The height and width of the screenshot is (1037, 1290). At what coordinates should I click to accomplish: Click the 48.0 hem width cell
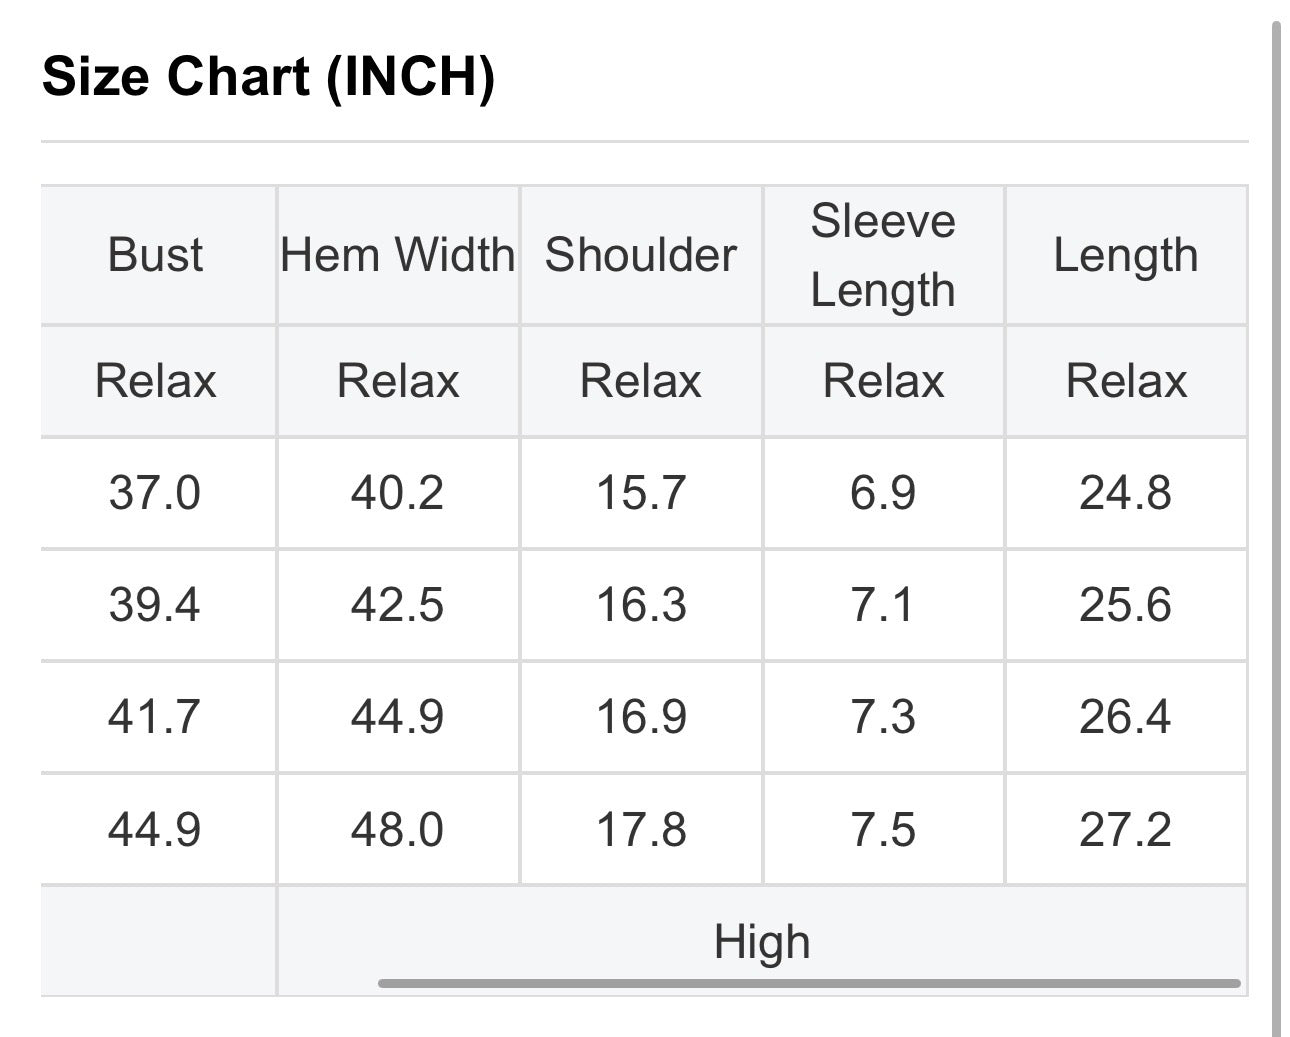(398, 829)
